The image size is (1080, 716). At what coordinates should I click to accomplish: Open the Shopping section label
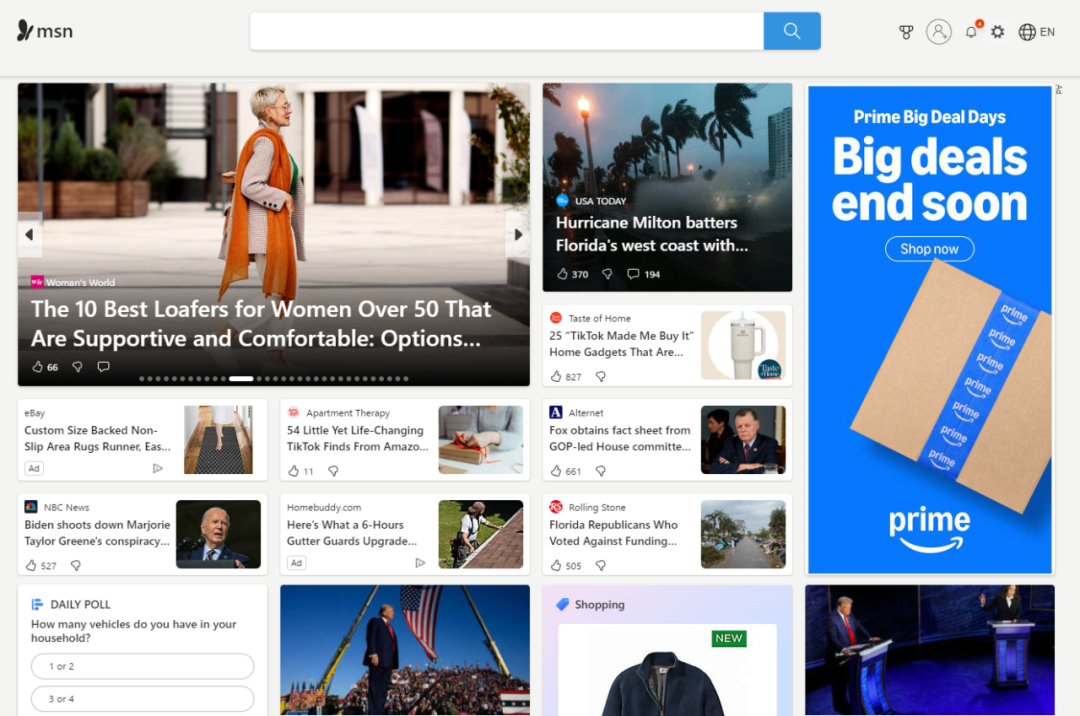point(600,604)
